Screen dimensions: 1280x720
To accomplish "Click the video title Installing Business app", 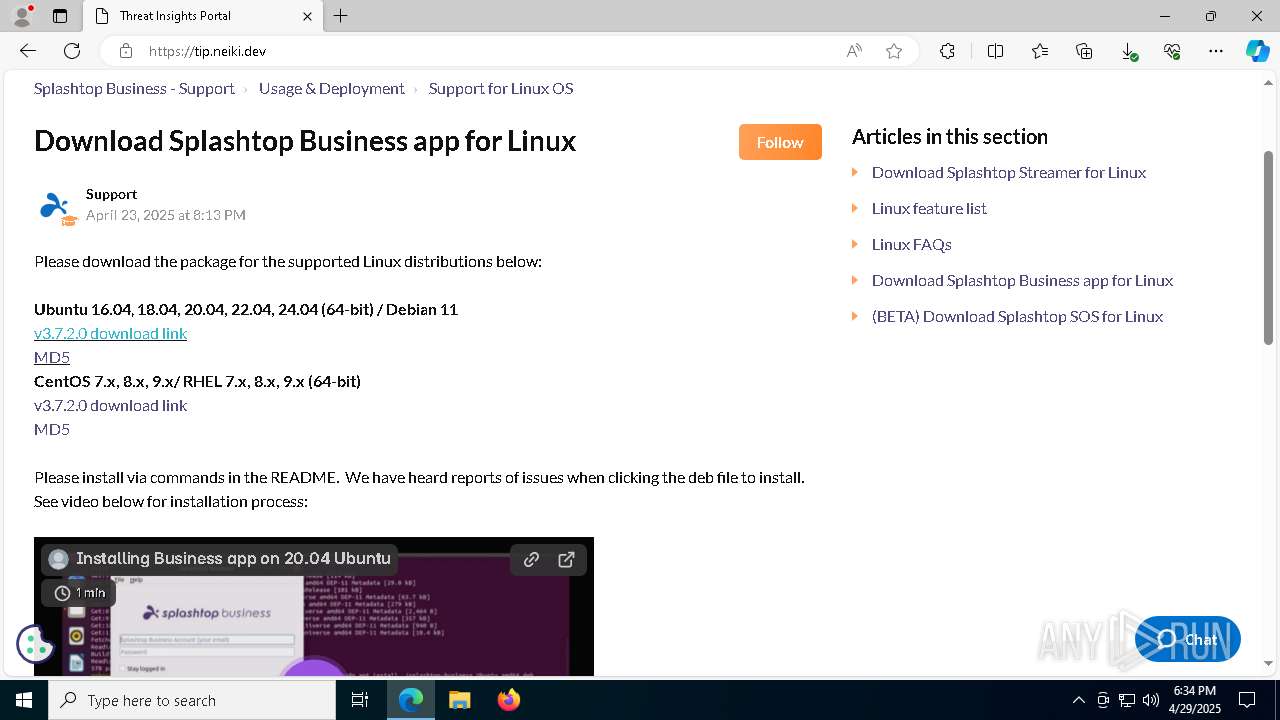I will [x=233, y=559].
